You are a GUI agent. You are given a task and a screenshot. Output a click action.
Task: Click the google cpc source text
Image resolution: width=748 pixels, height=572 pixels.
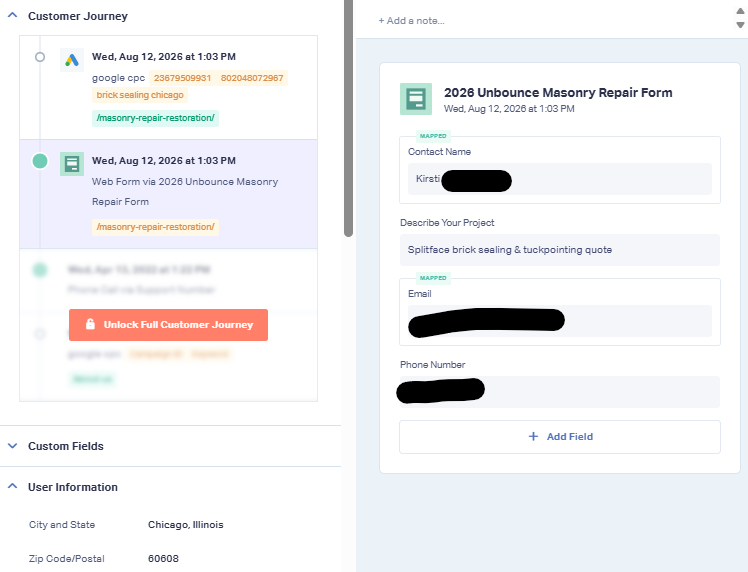(x=118, y=78)
